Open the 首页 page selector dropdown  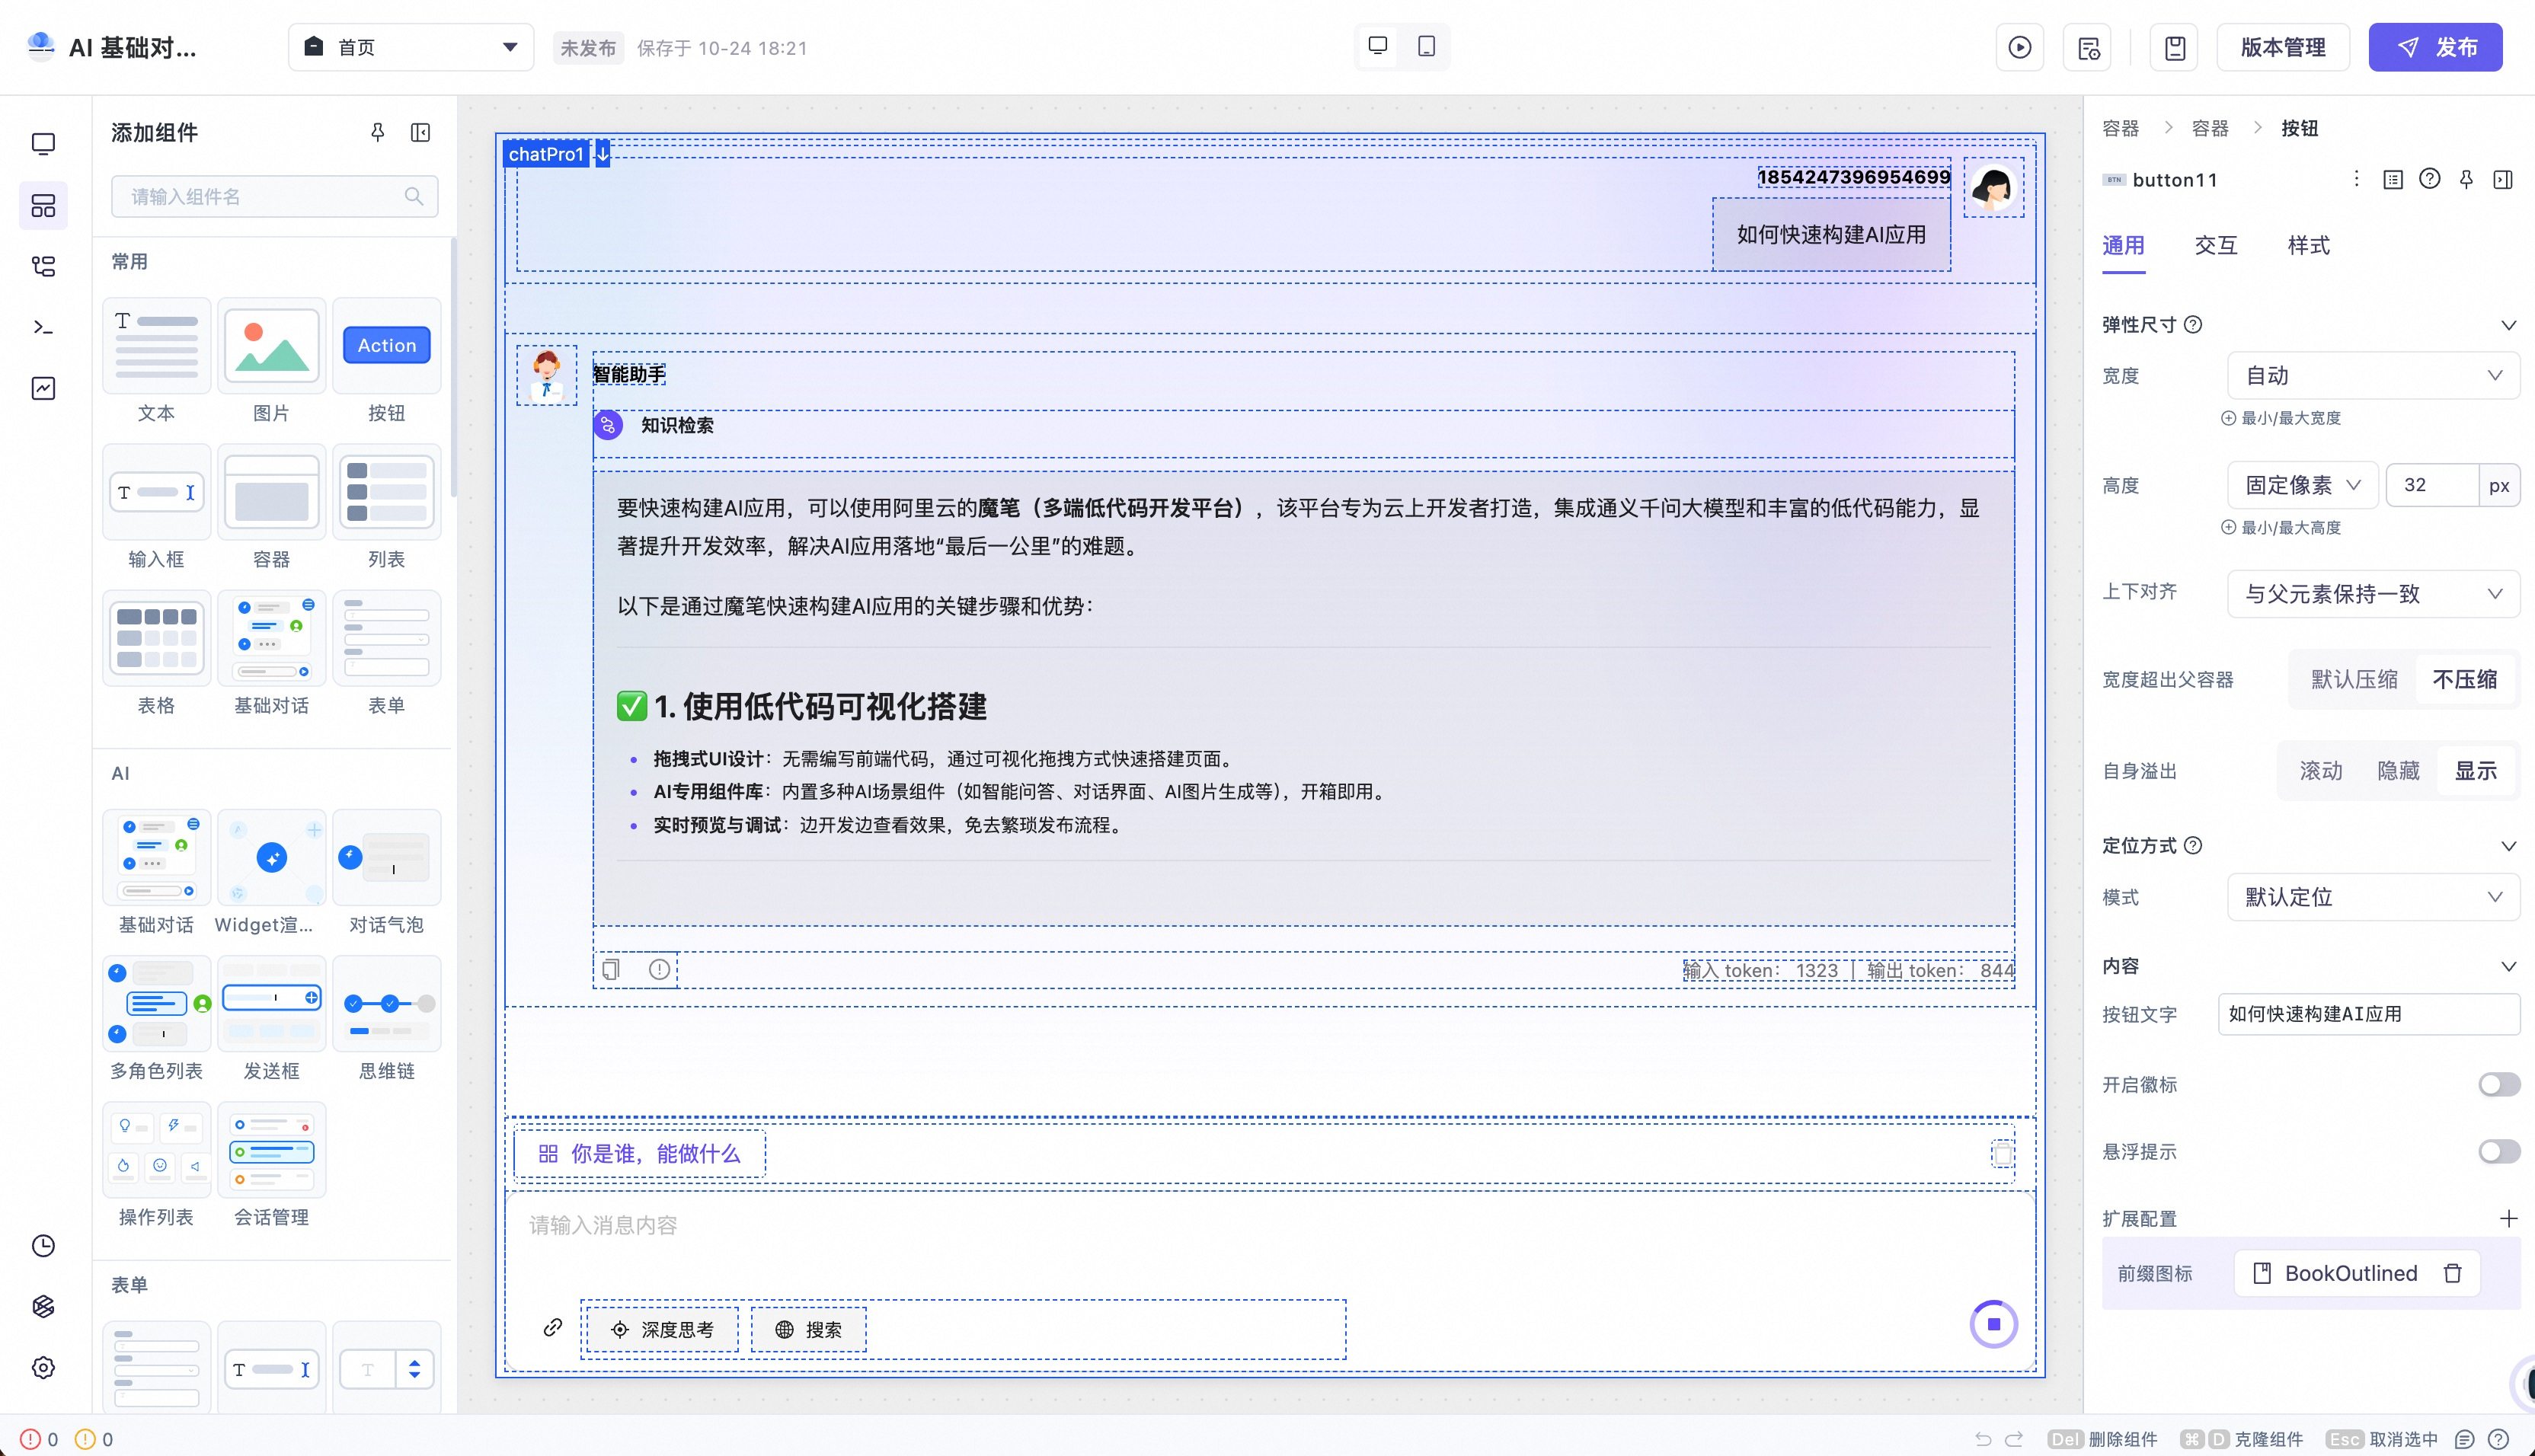pos(411,47)
